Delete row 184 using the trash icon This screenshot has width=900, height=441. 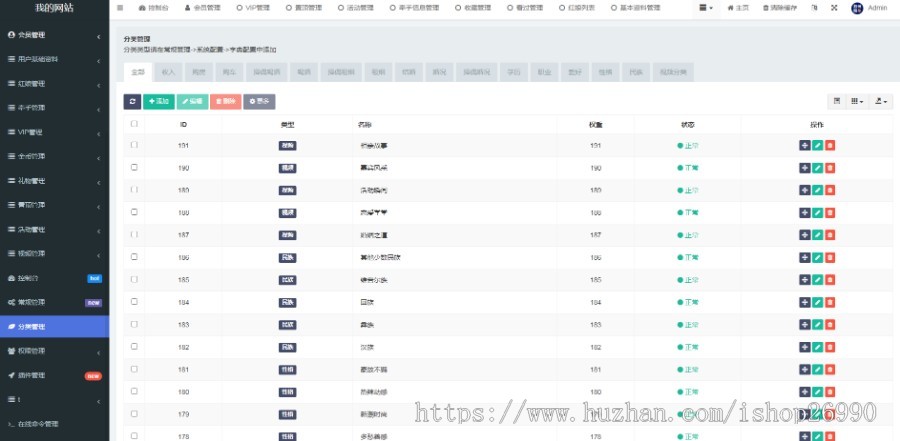pos(830,302)
